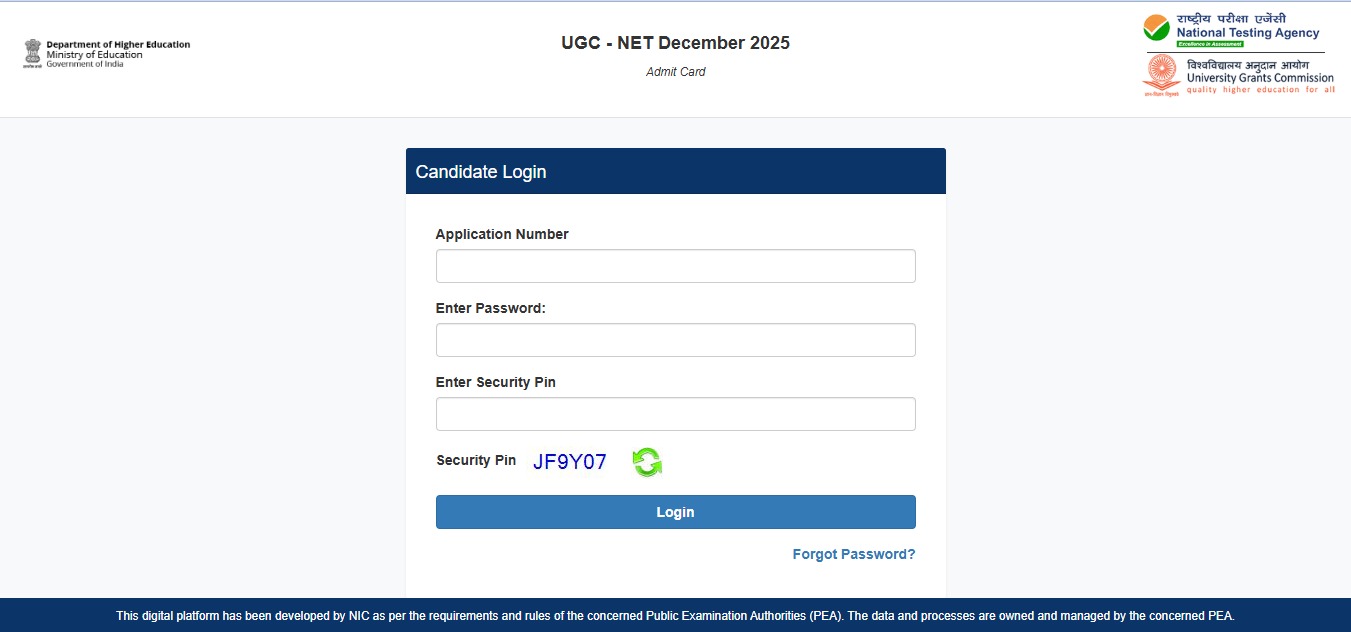Viewport: 1351px width, 632px height.
Task: Click the displayed Security Pin JF9Y07 text
Action: coord(570,461)
